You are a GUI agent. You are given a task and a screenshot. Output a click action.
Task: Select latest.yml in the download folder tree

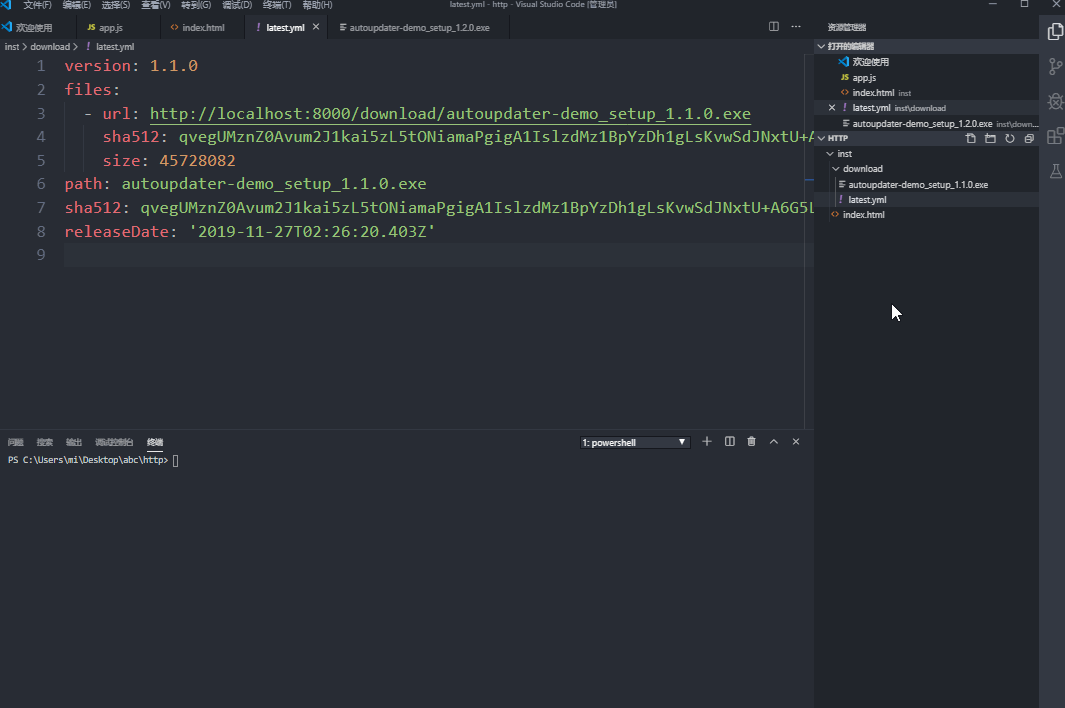(x=867, y=200)
